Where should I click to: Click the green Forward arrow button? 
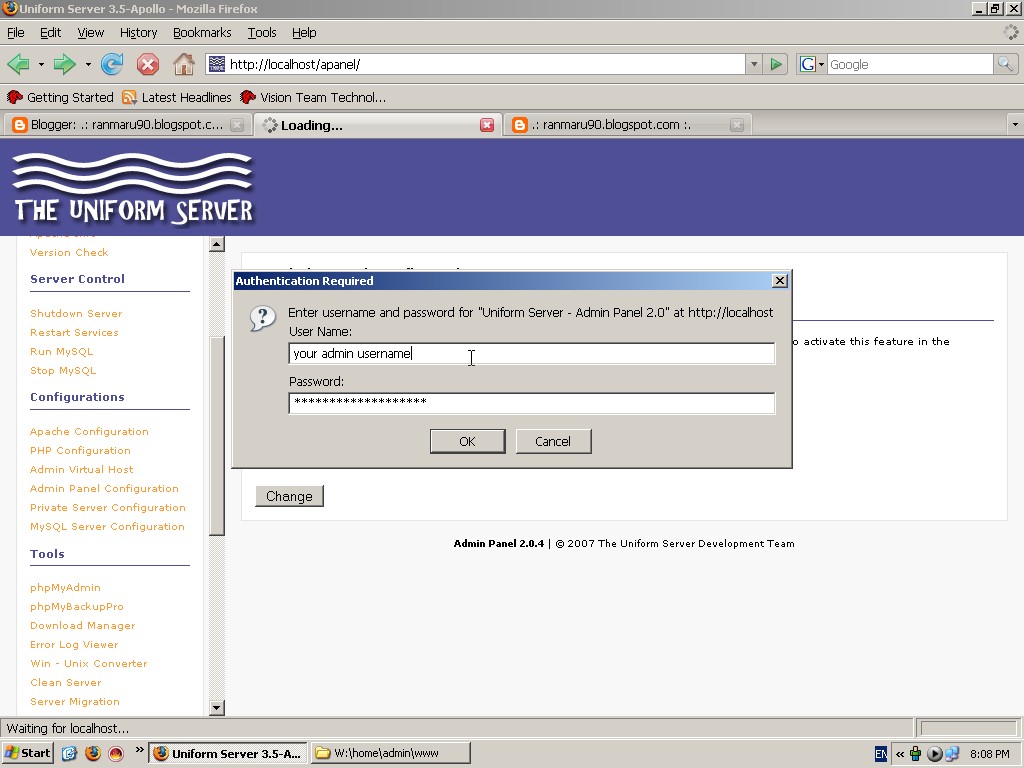[x=64, y=64]
